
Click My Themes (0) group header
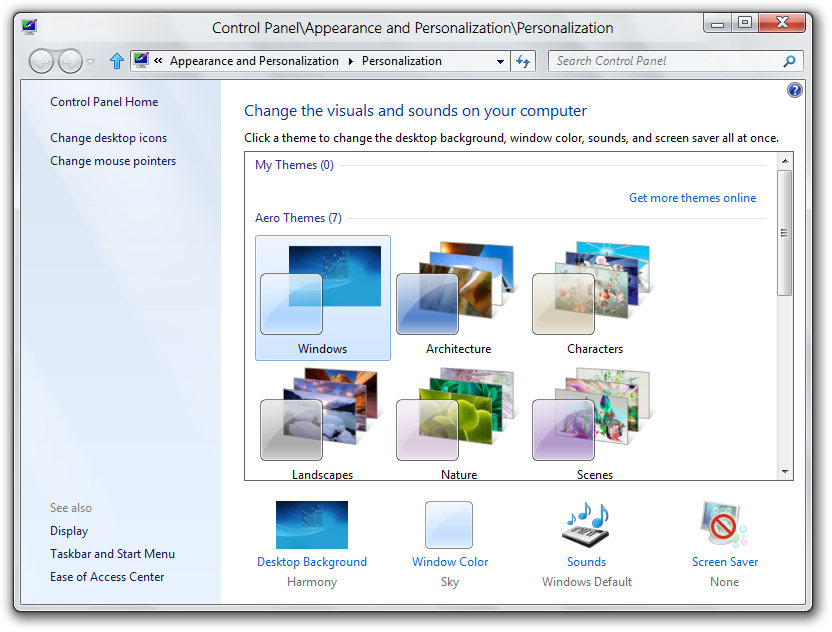click(x=294, y=165)
